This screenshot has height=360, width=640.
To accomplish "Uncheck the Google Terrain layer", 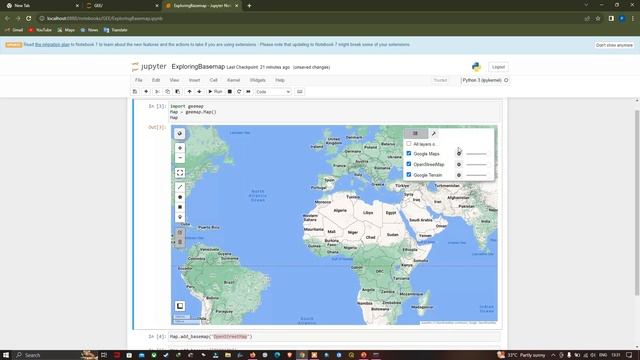I will tap(409, 175).
